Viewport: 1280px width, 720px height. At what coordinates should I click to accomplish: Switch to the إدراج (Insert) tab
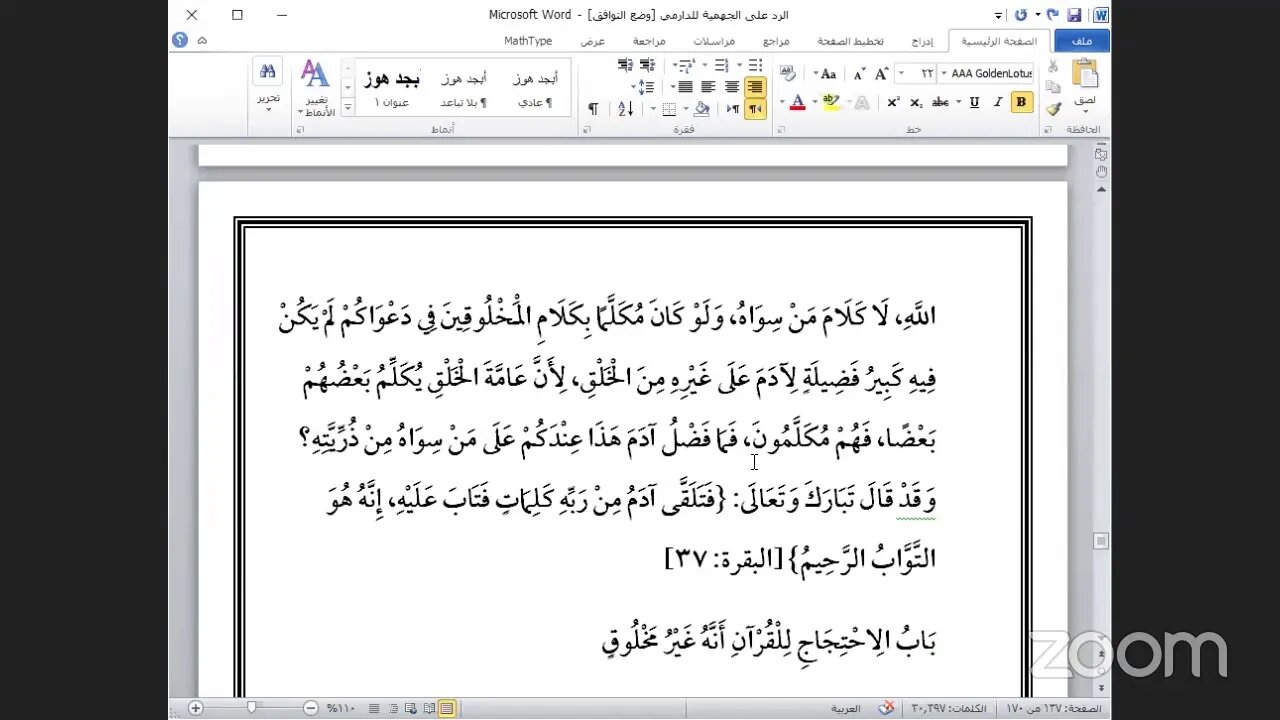click(922, 41)
